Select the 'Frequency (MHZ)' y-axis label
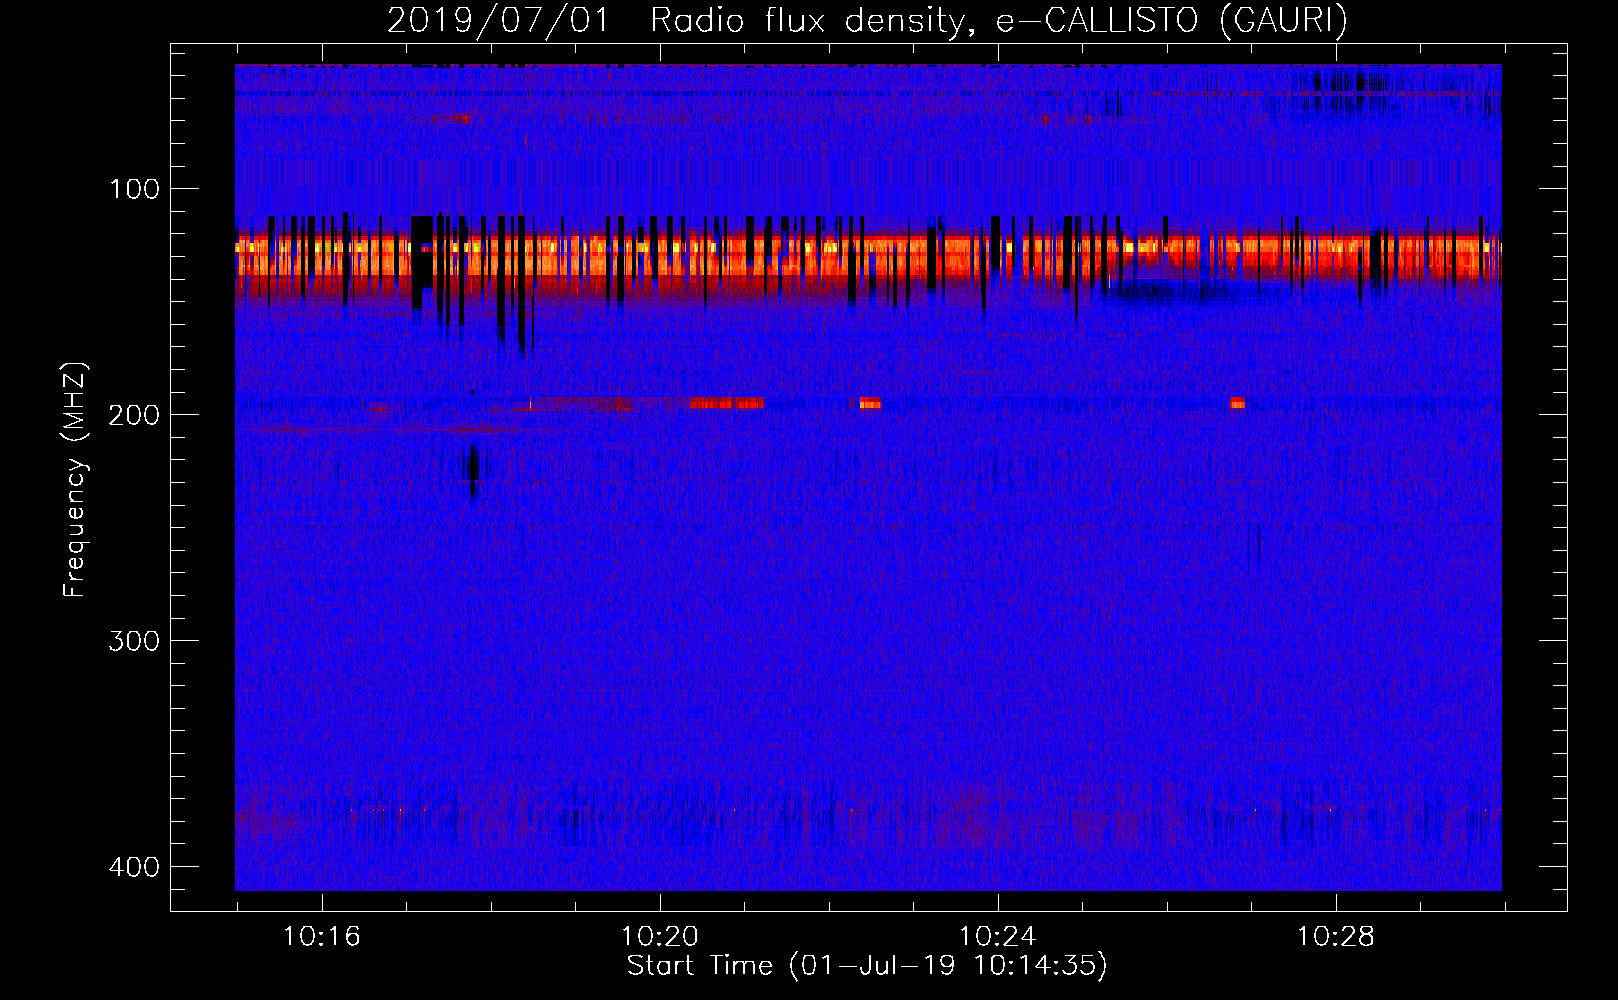Image resolution: width=1618 pixels, height=1000 pixels. [75, 480]
